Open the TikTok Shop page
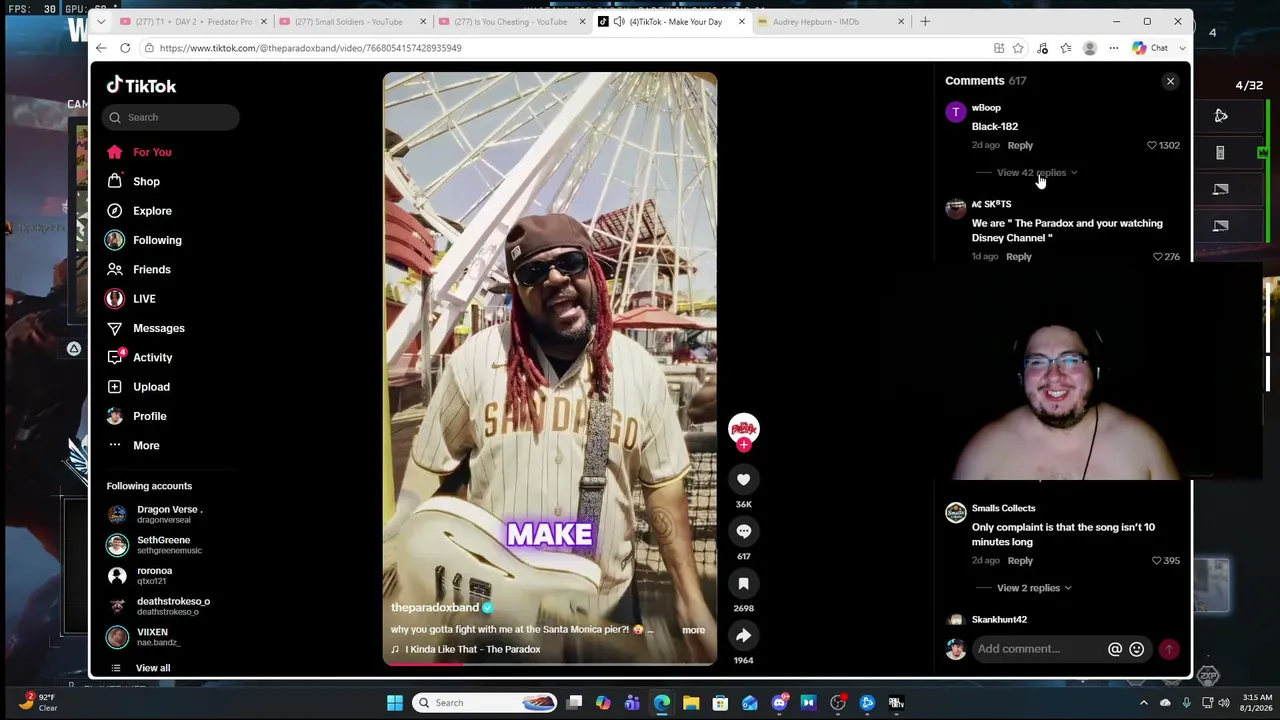Viewport: 1280px width, 720px height. pos(146,181)
